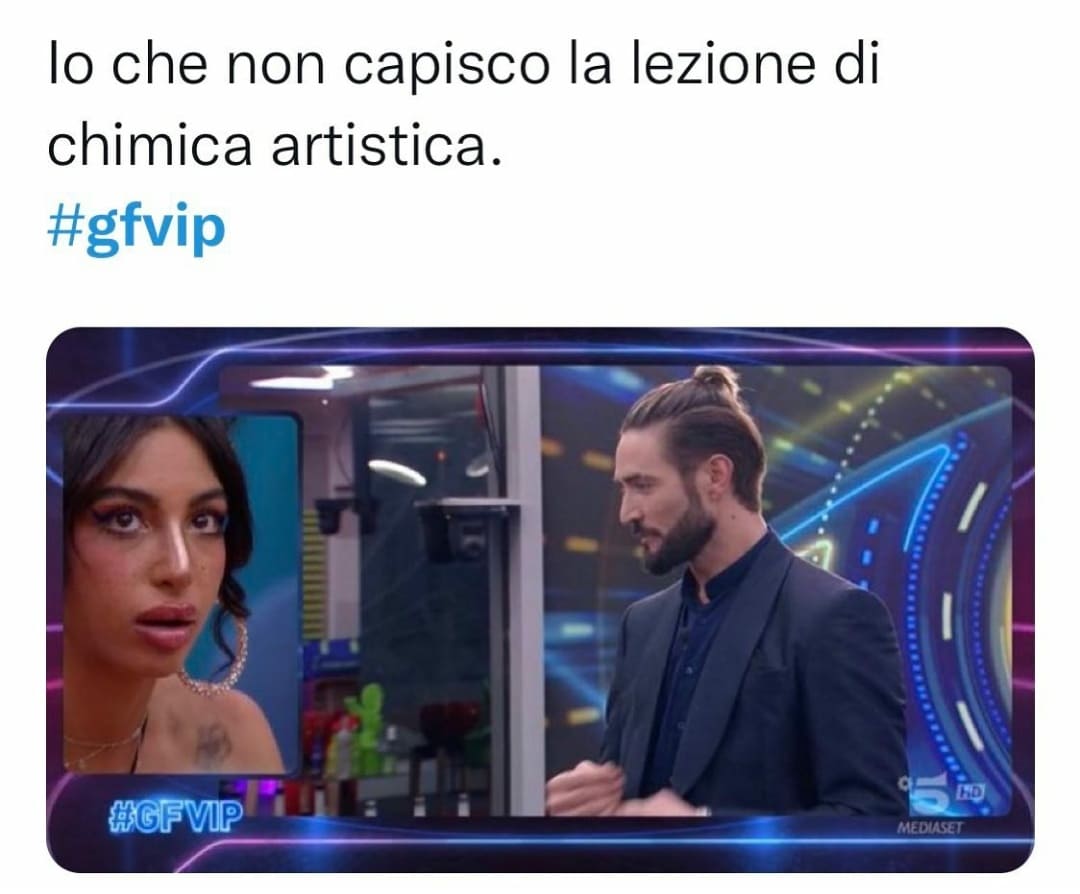This screenshot has height=894, width=1080.
Task: Open the blue #gfvip hashtag link
Action: [136, 228]
